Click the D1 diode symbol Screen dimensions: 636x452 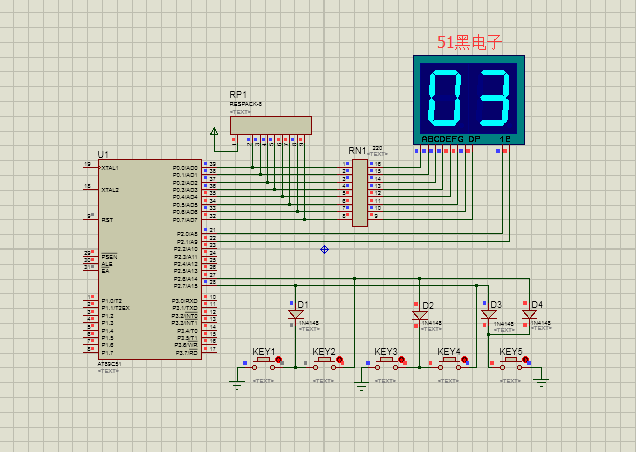click(296, 314)
